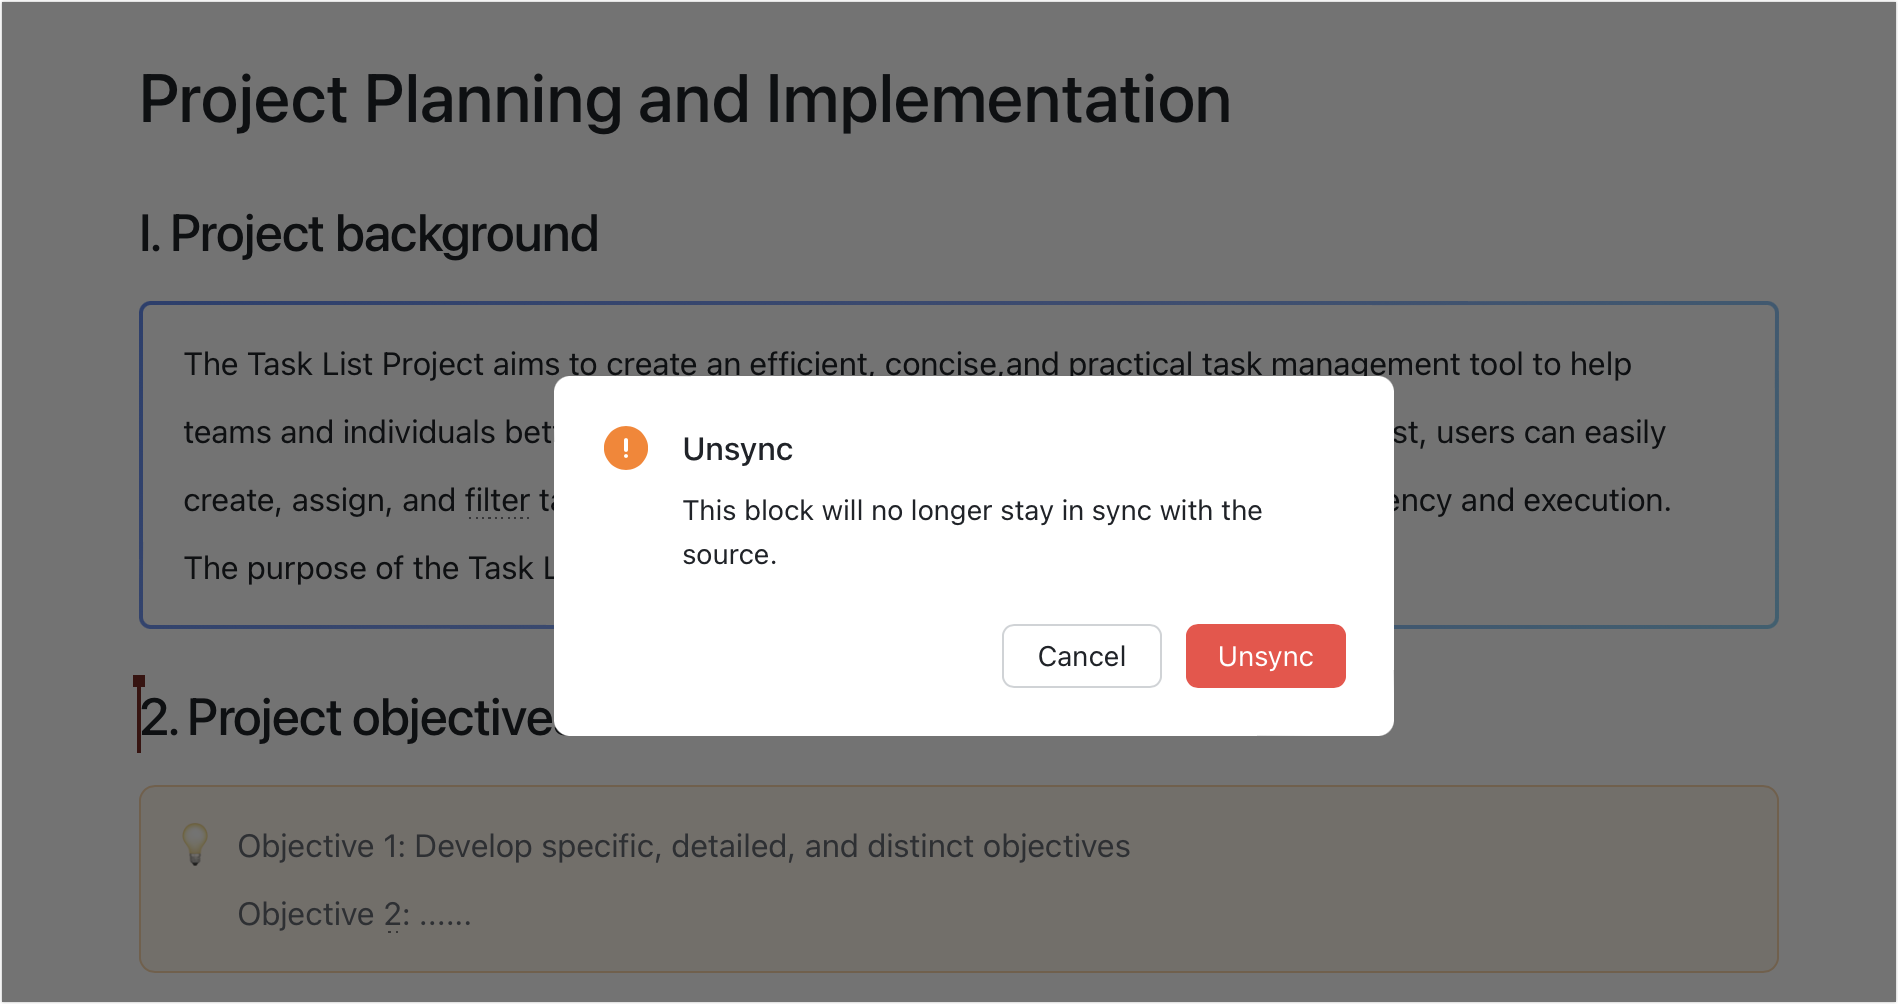
Task: Click the underlined word filter
Action: tap(497, 500)
